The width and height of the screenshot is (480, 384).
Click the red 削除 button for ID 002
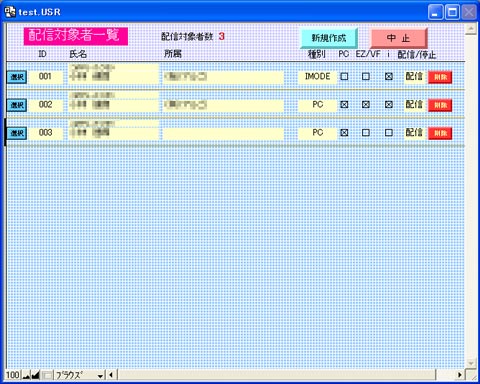(440, 105)
